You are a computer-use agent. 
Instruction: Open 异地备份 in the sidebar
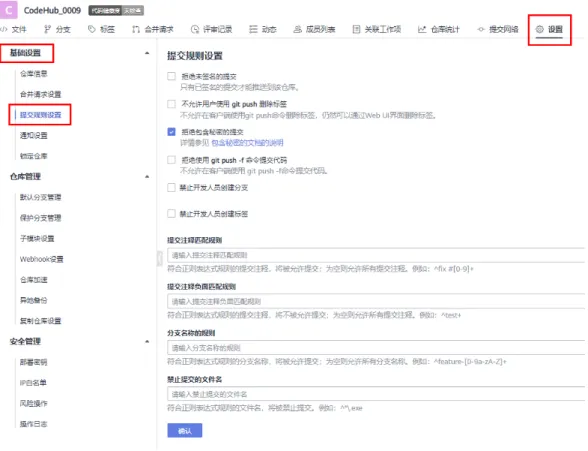[x=34, y=300]
